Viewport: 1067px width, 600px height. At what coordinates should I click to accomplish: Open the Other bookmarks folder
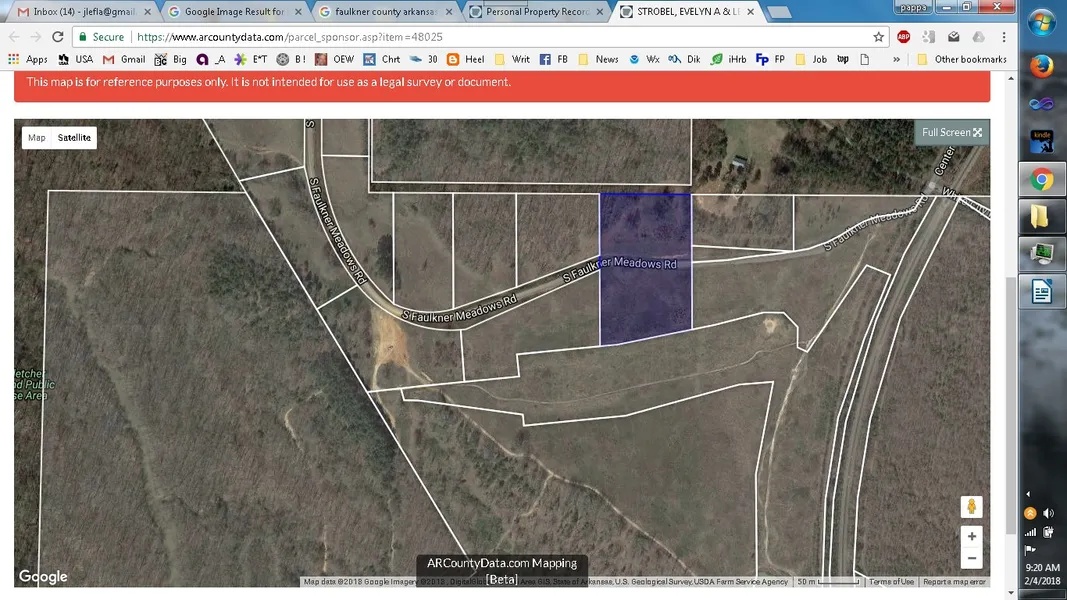(x=962, y=60)
